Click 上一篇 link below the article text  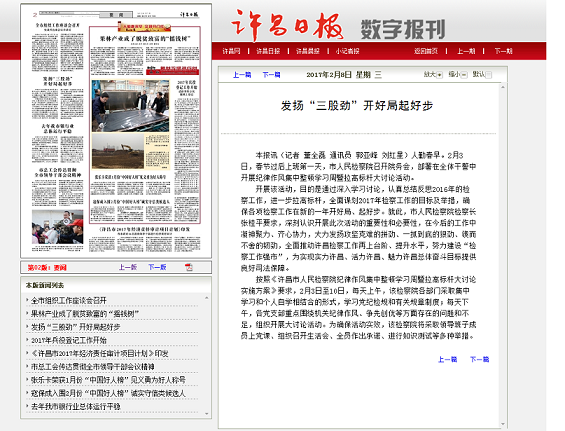coord(447,359)
